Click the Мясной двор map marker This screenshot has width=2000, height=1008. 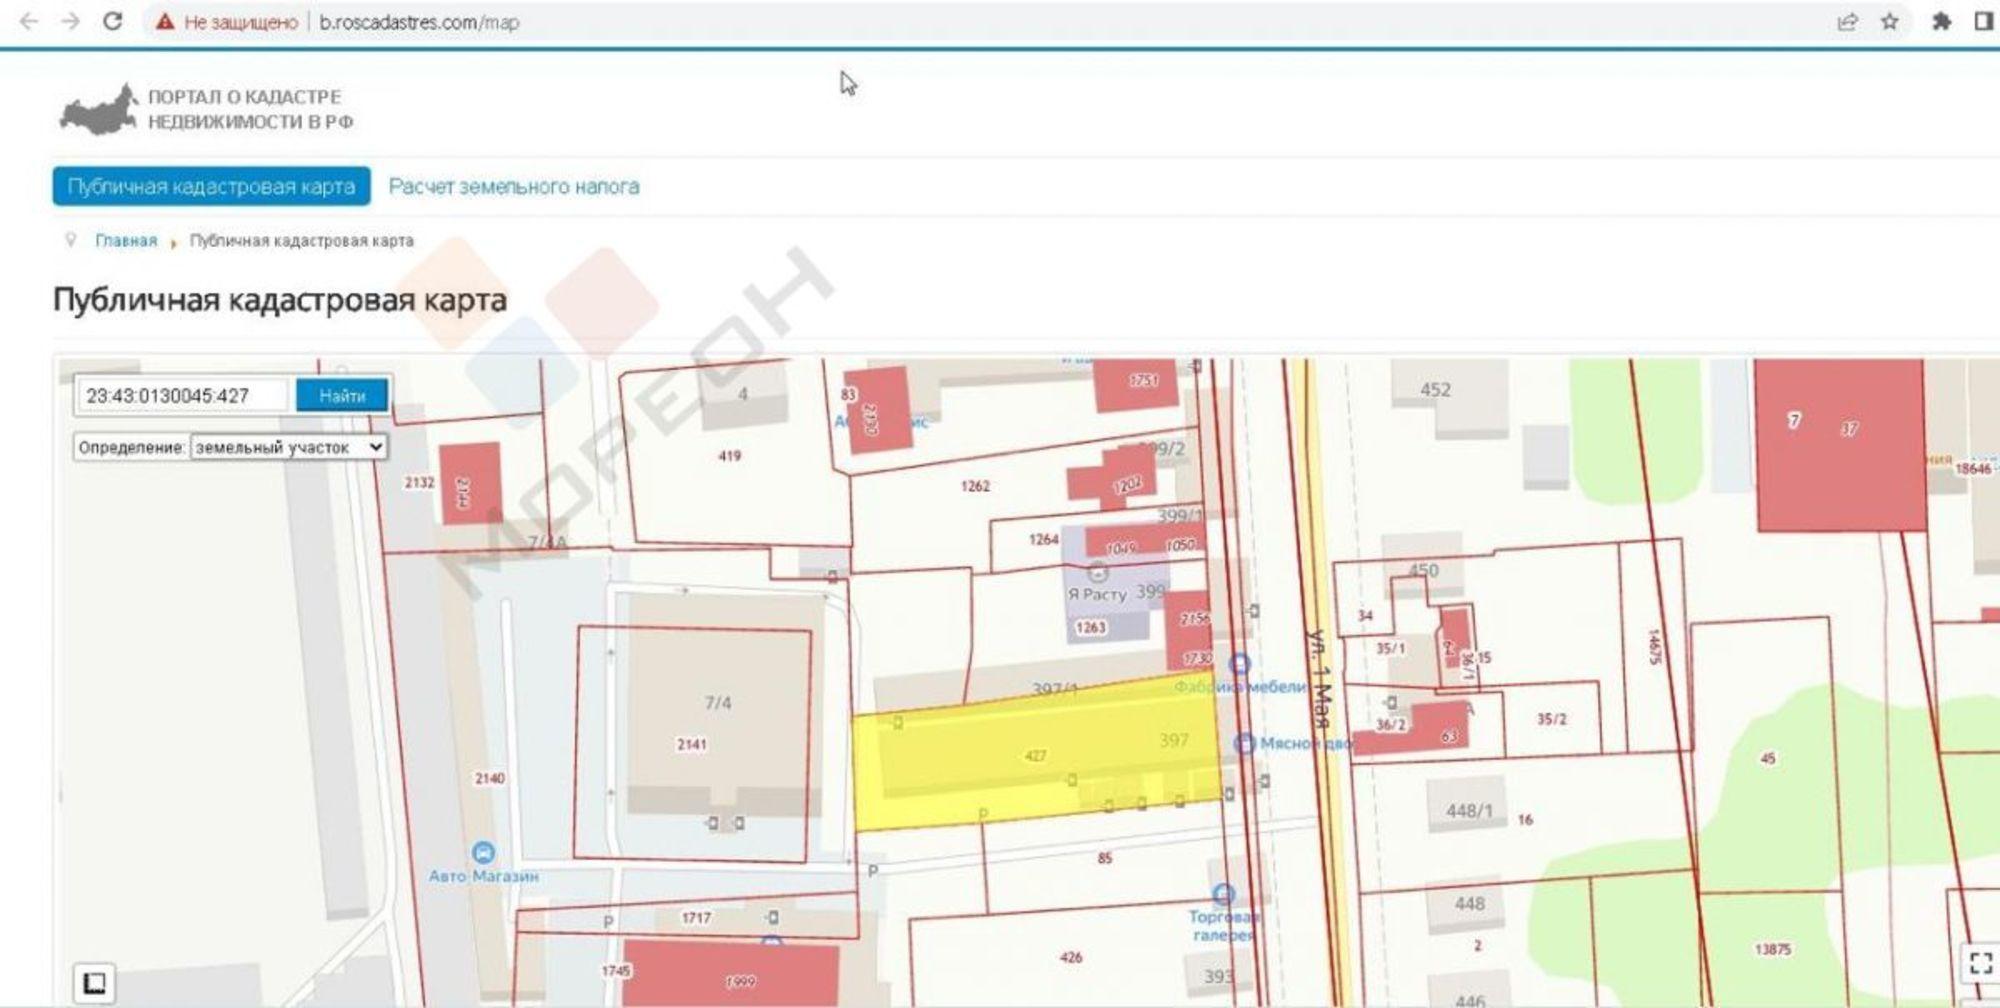click(1244, 743)
